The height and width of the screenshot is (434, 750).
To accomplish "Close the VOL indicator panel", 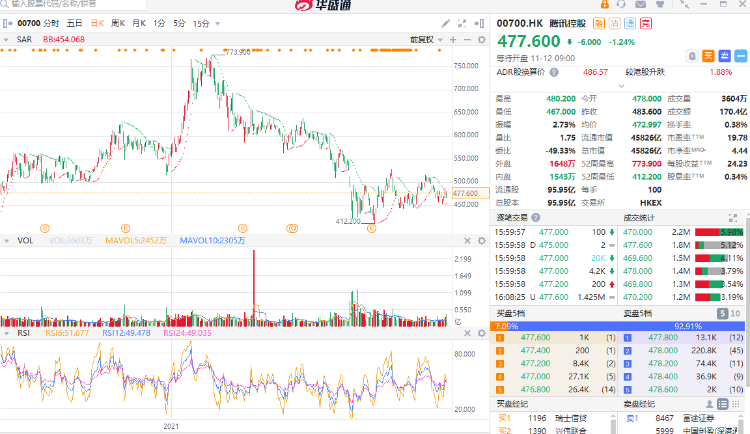I will coord(467,241).
